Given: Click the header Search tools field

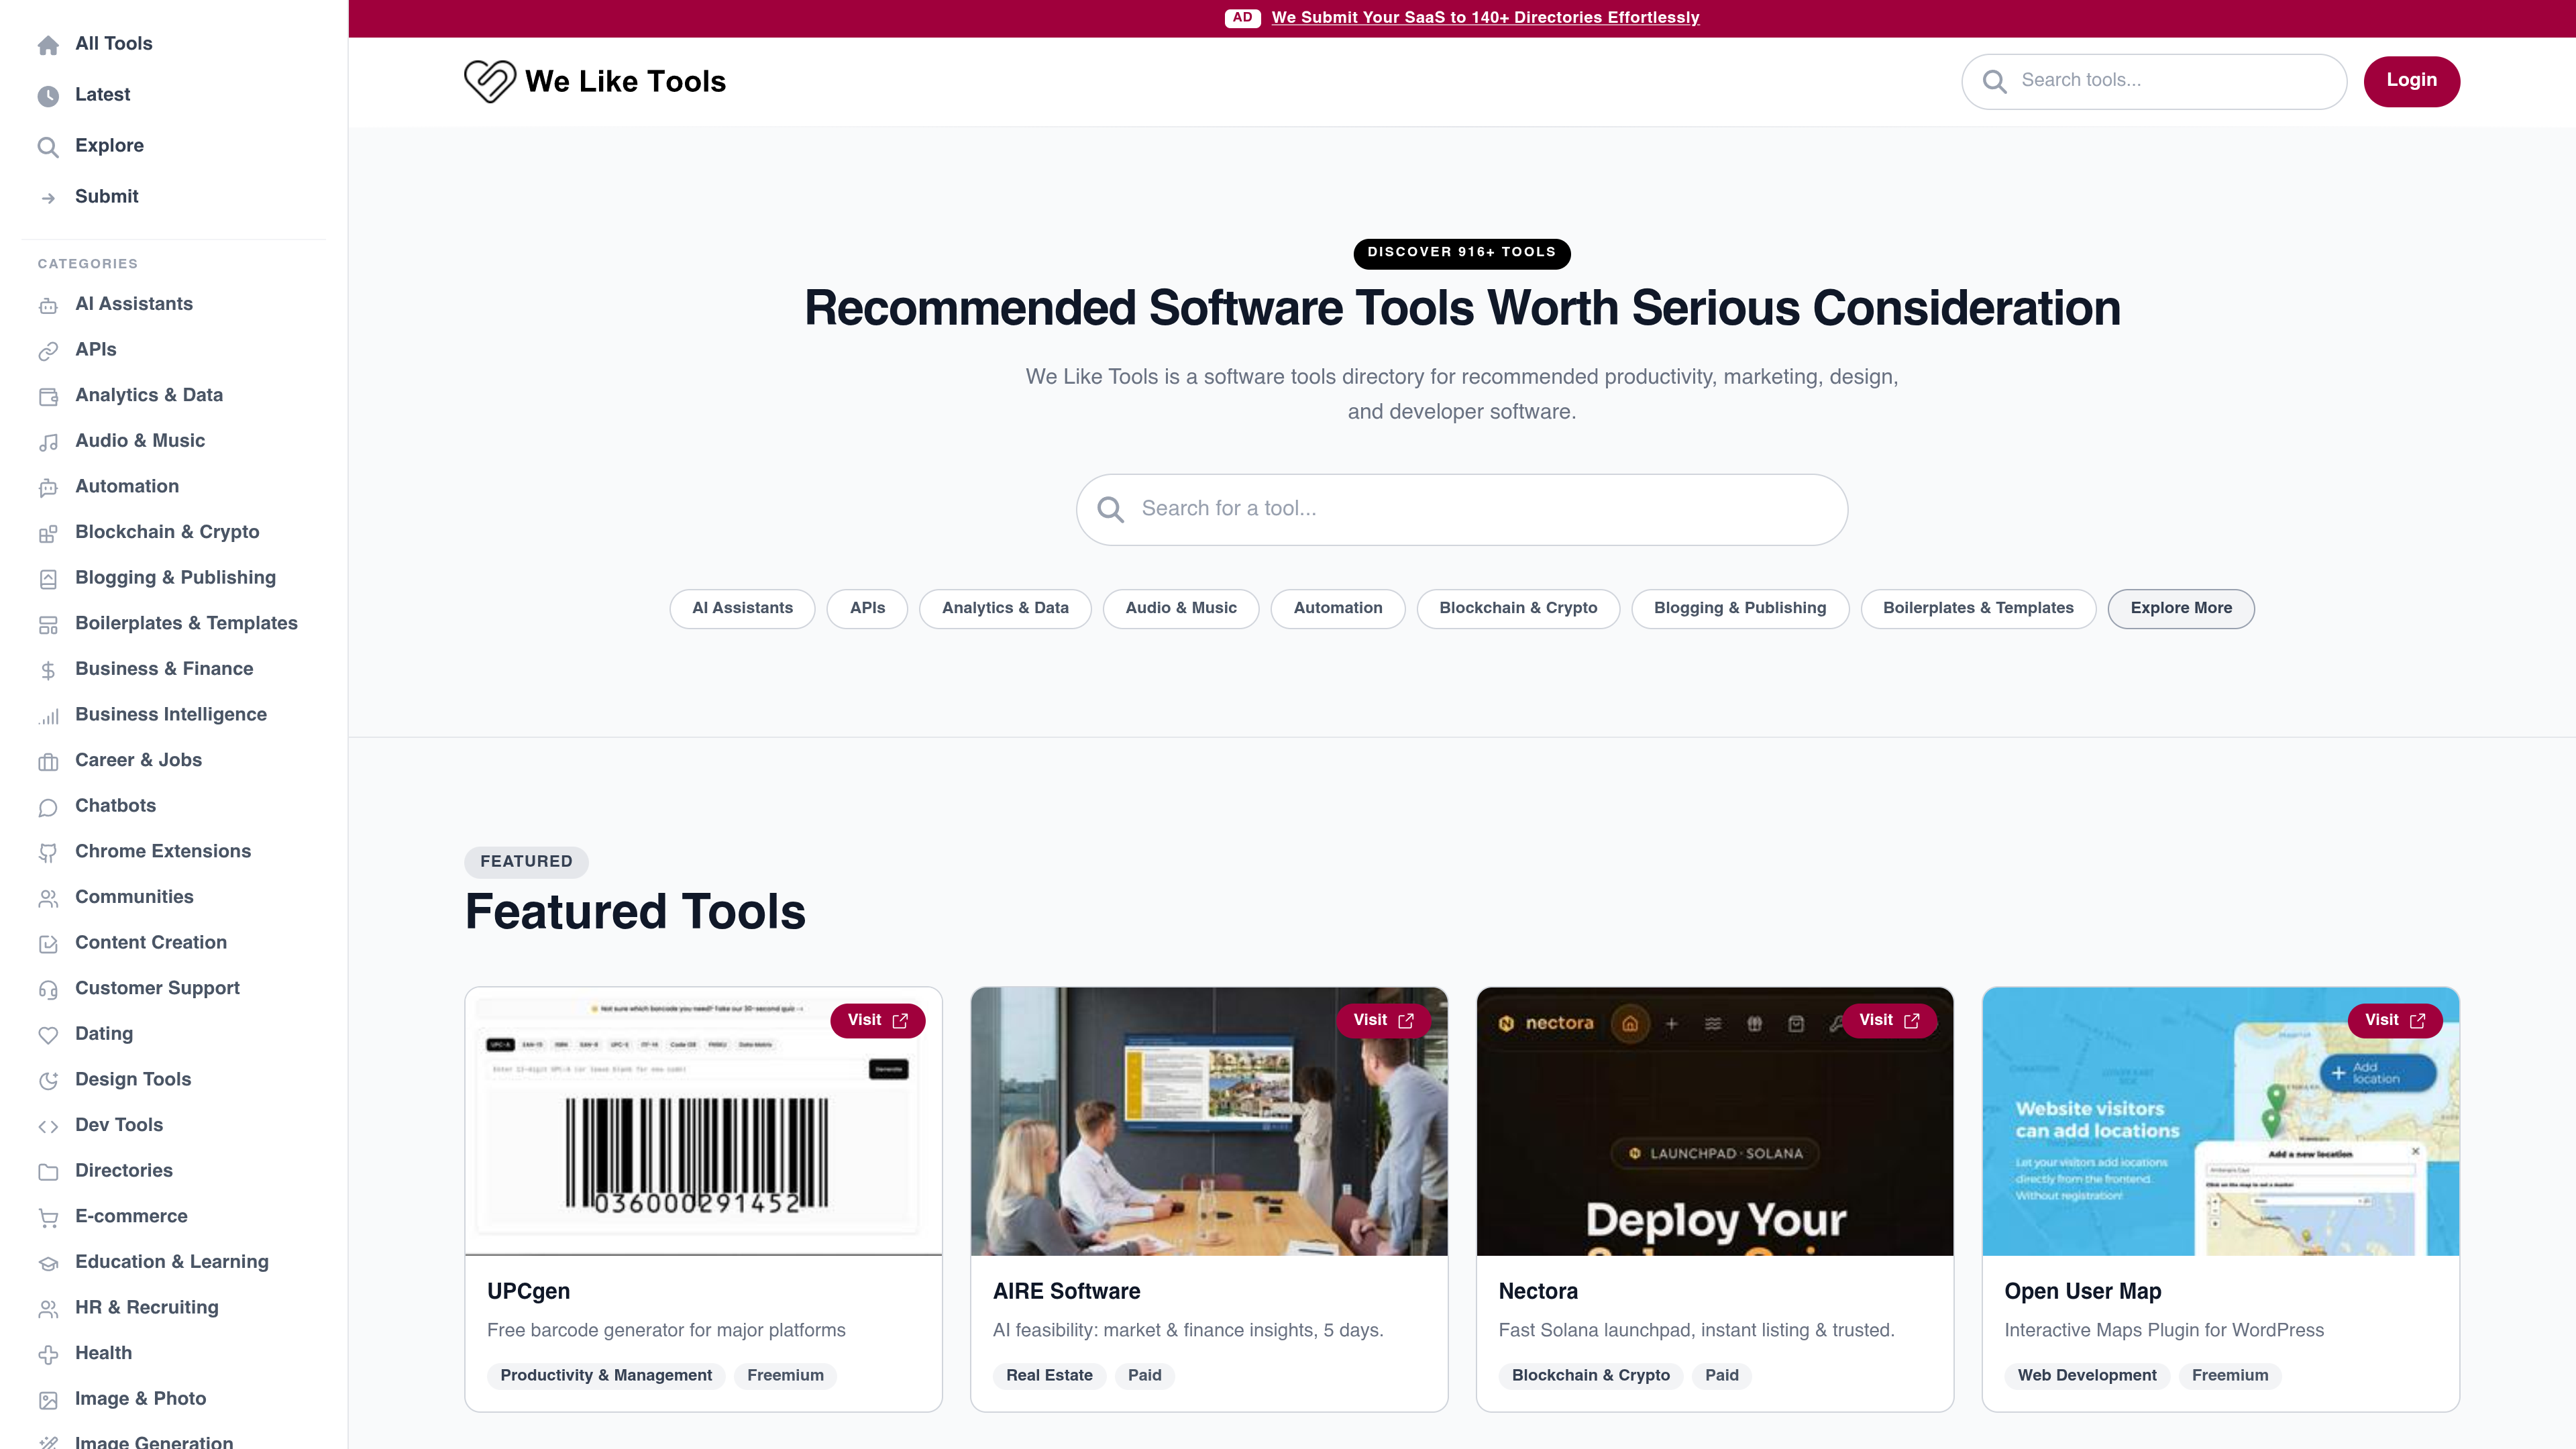Looking at the screenshot, I should [2154, 81].
